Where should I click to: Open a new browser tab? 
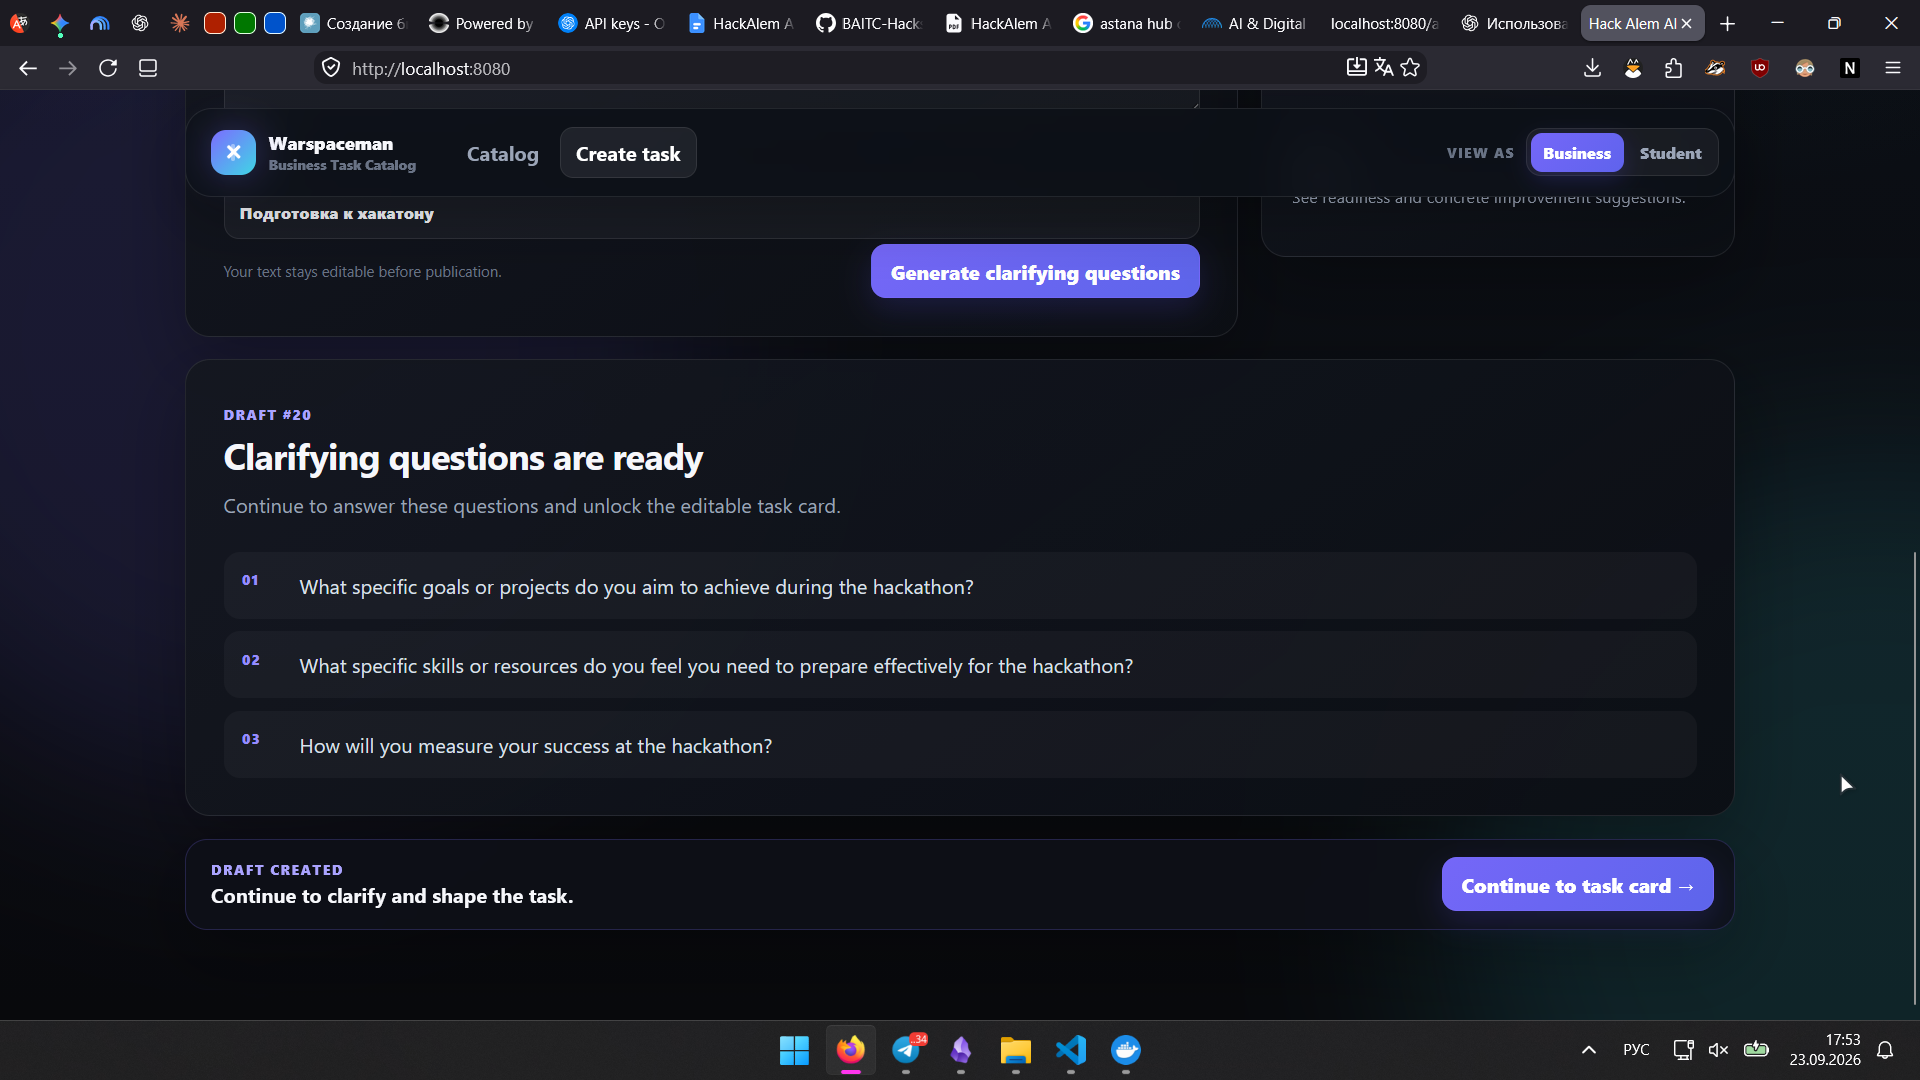[1727, 23]
